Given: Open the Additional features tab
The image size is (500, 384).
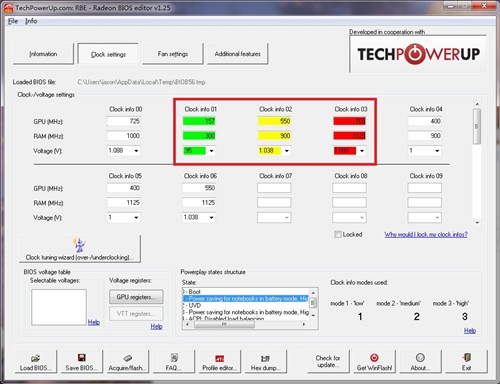Looking at the screenshot, I should coord(237,54).
